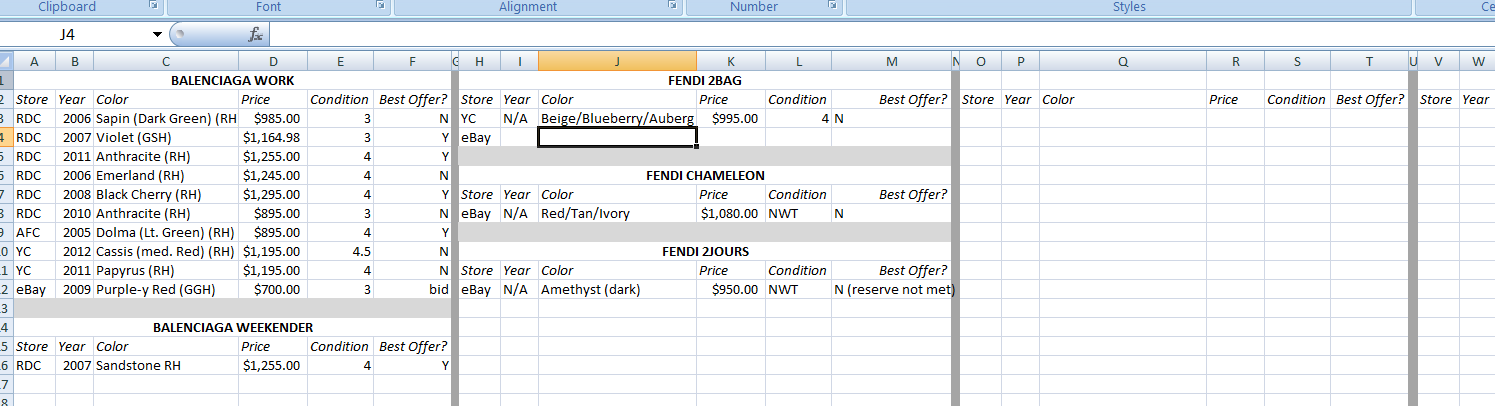
Task: Click cell Dolma (Lt. Green) (RH)
Action: point(166,232)
